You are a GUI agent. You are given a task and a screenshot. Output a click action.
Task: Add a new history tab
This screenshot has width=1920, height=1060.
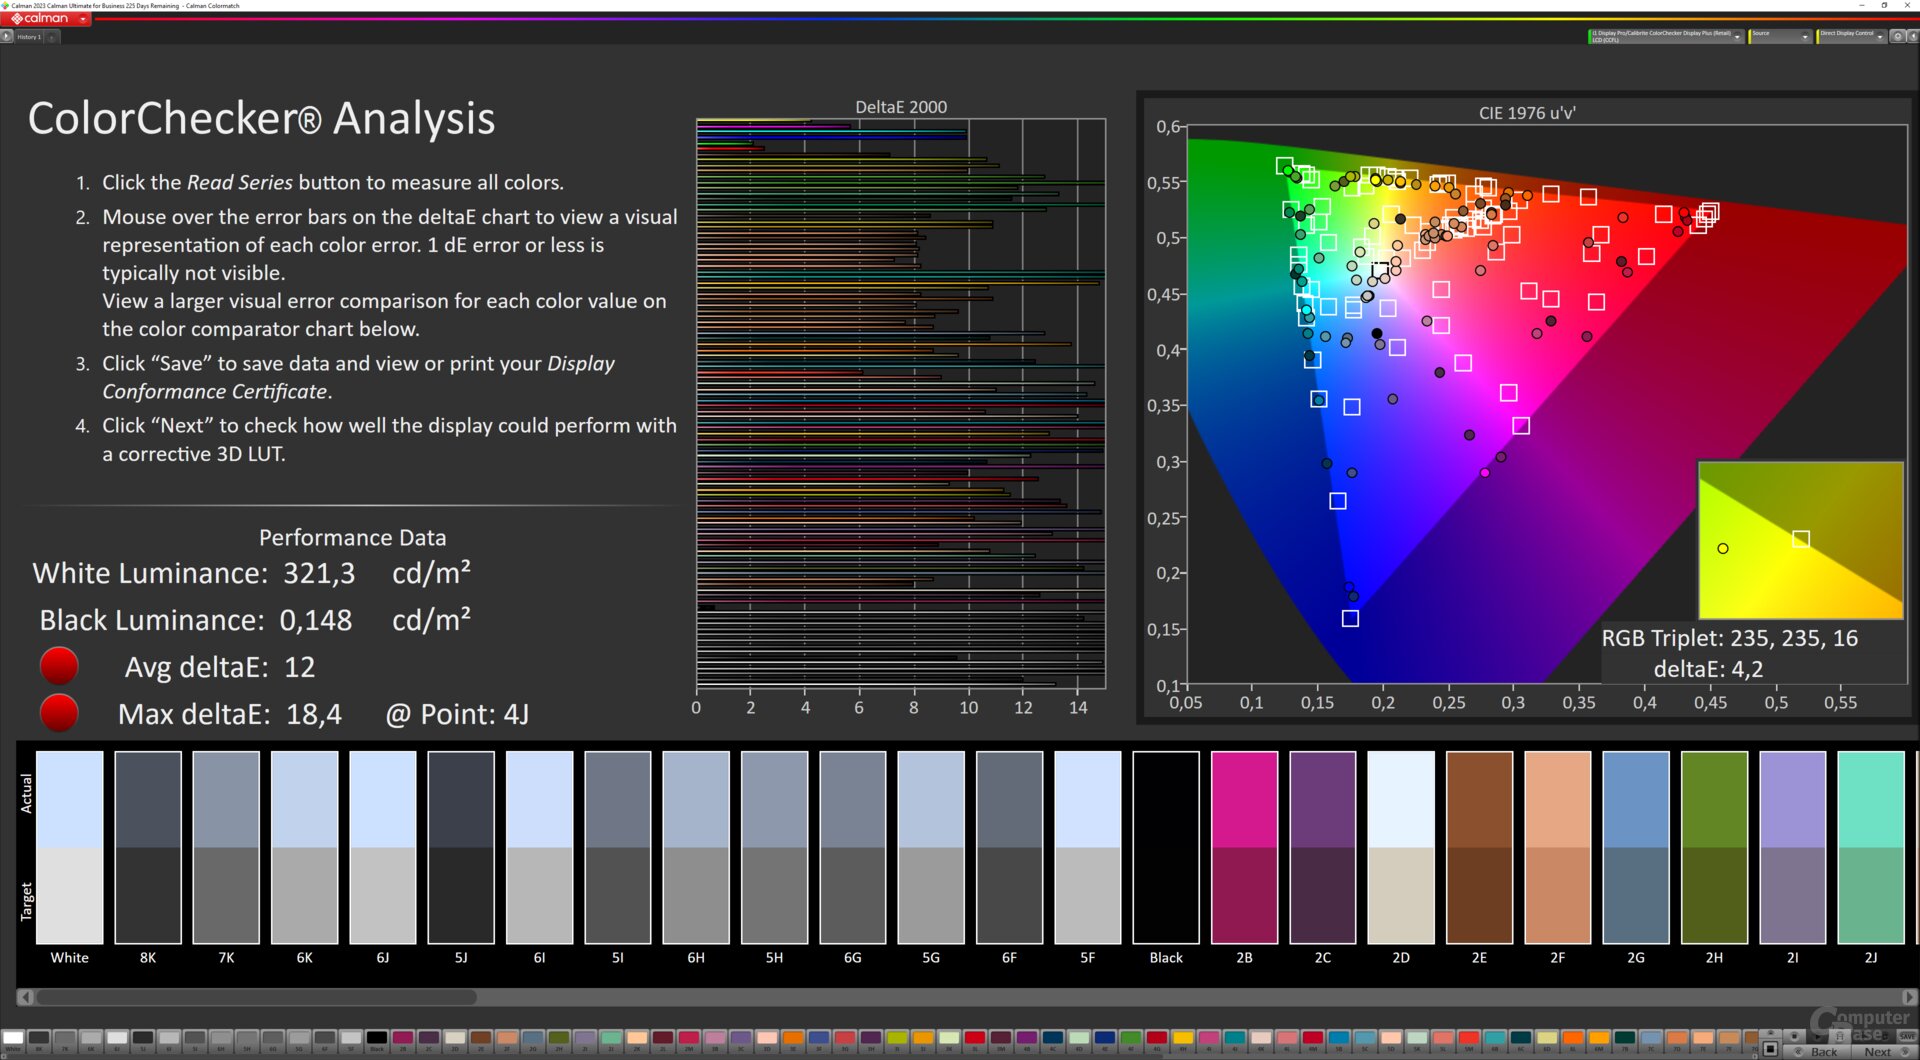click(x=52, y=36)
